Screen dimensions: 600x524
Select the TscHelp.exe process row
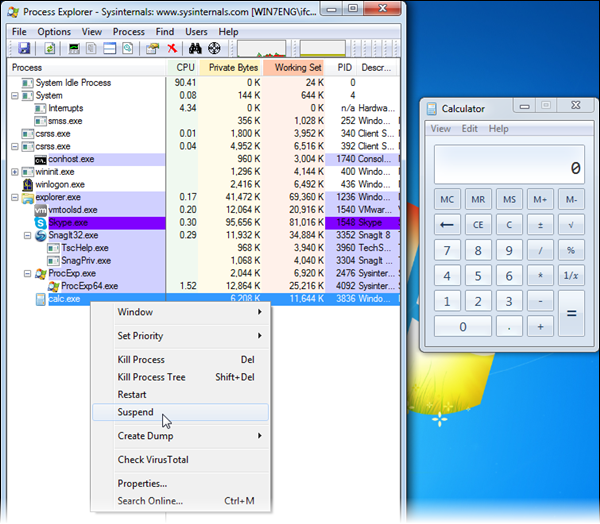pos(204,248)
